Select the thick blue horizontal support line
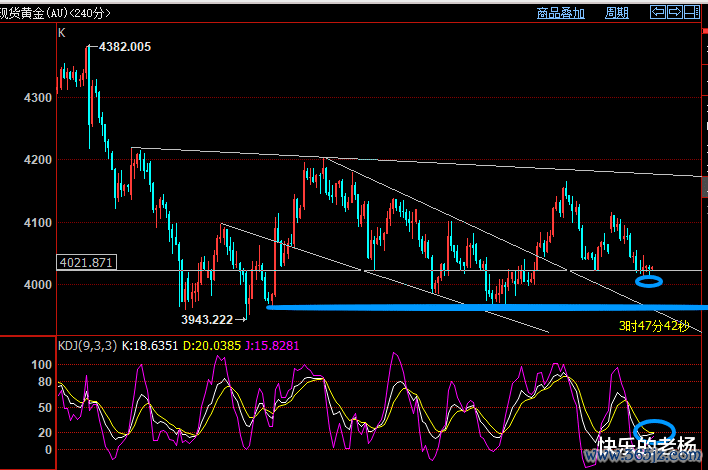 click(487, 307)
